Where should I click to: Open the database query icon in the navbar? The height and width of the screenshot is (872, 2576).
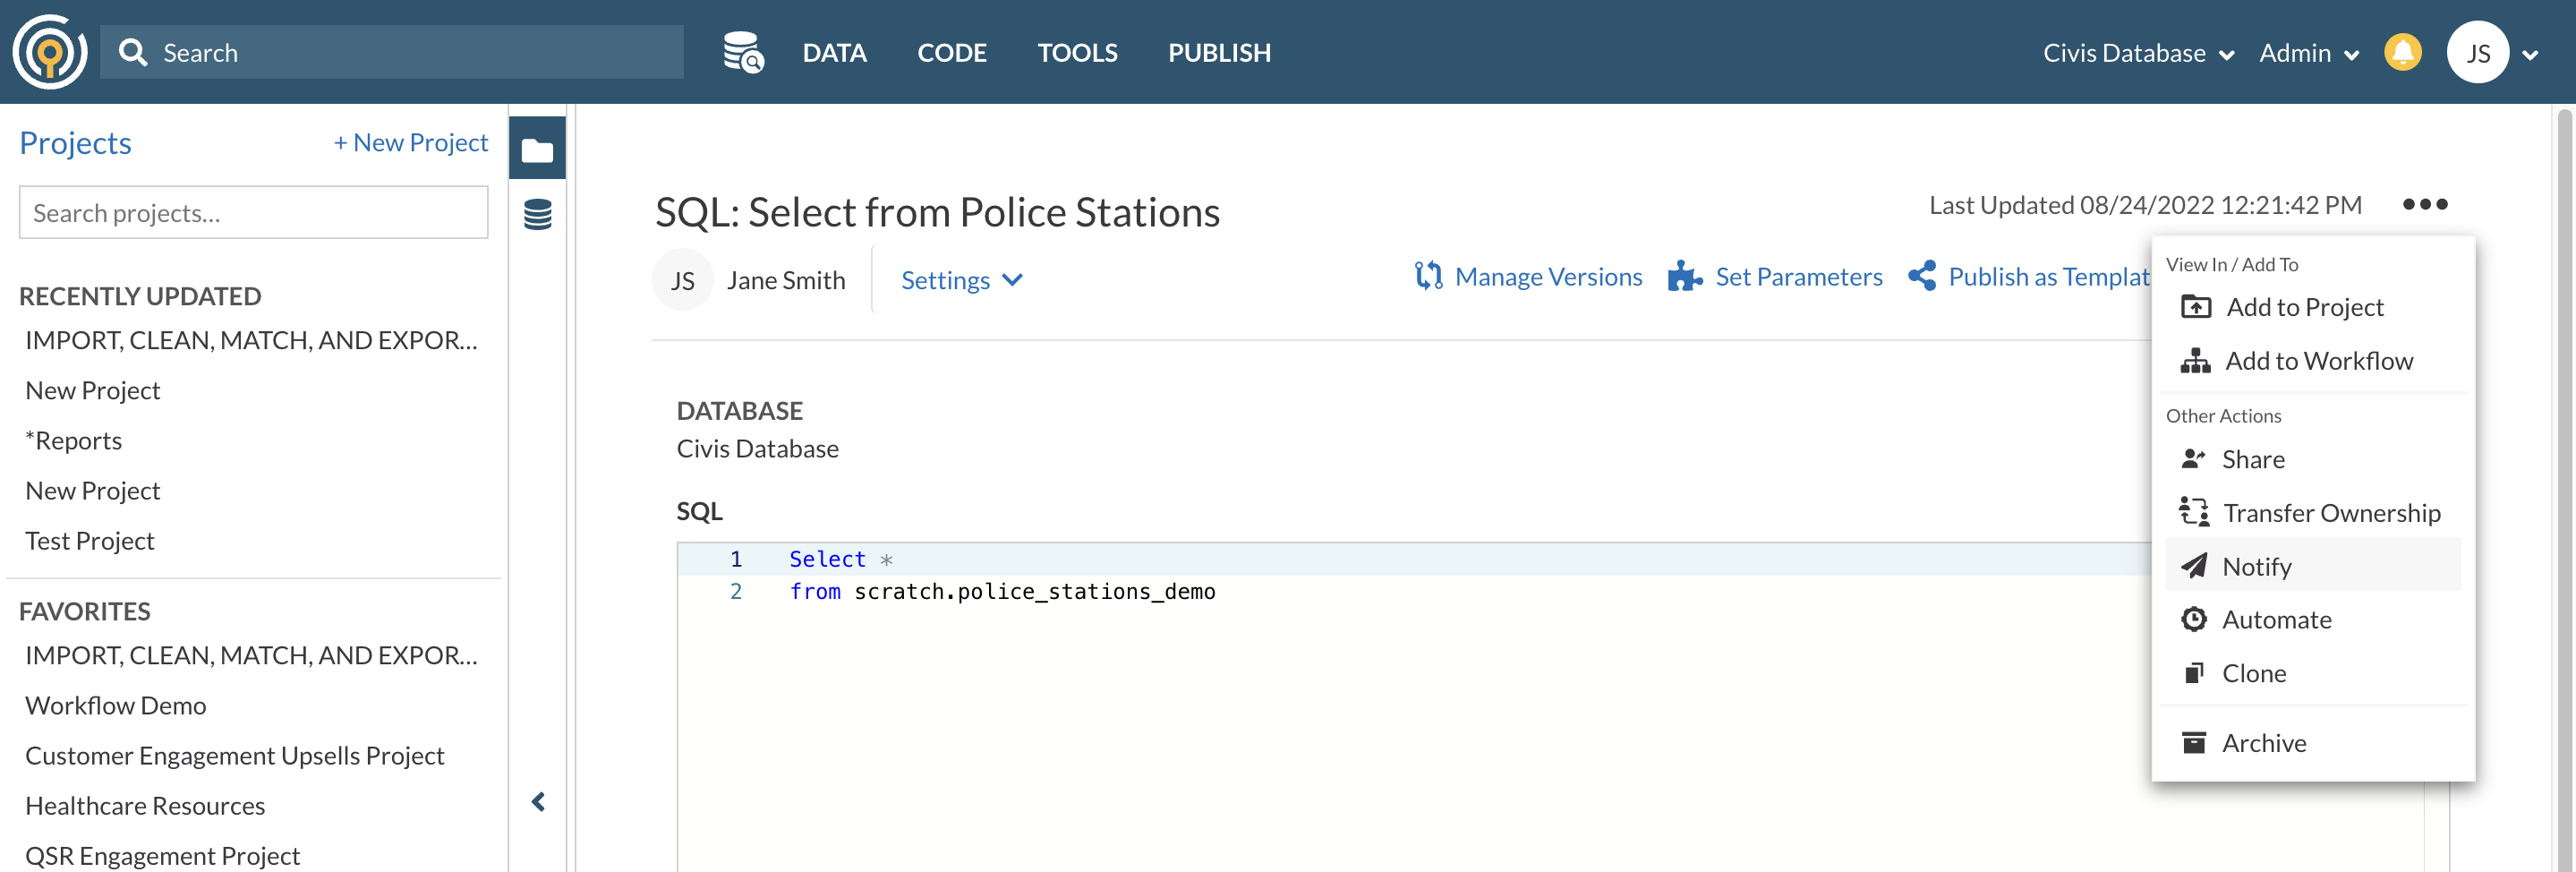[743, 52]
